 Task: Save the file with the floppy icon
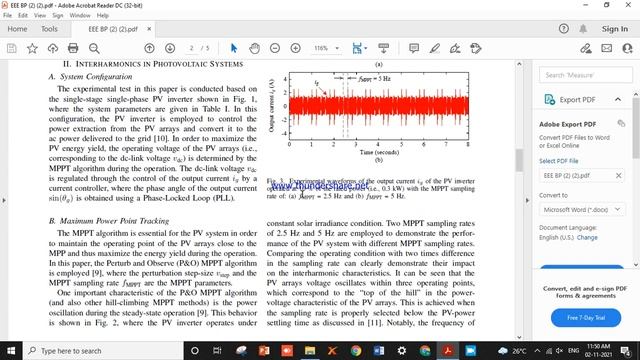click(x=12, y=49)
